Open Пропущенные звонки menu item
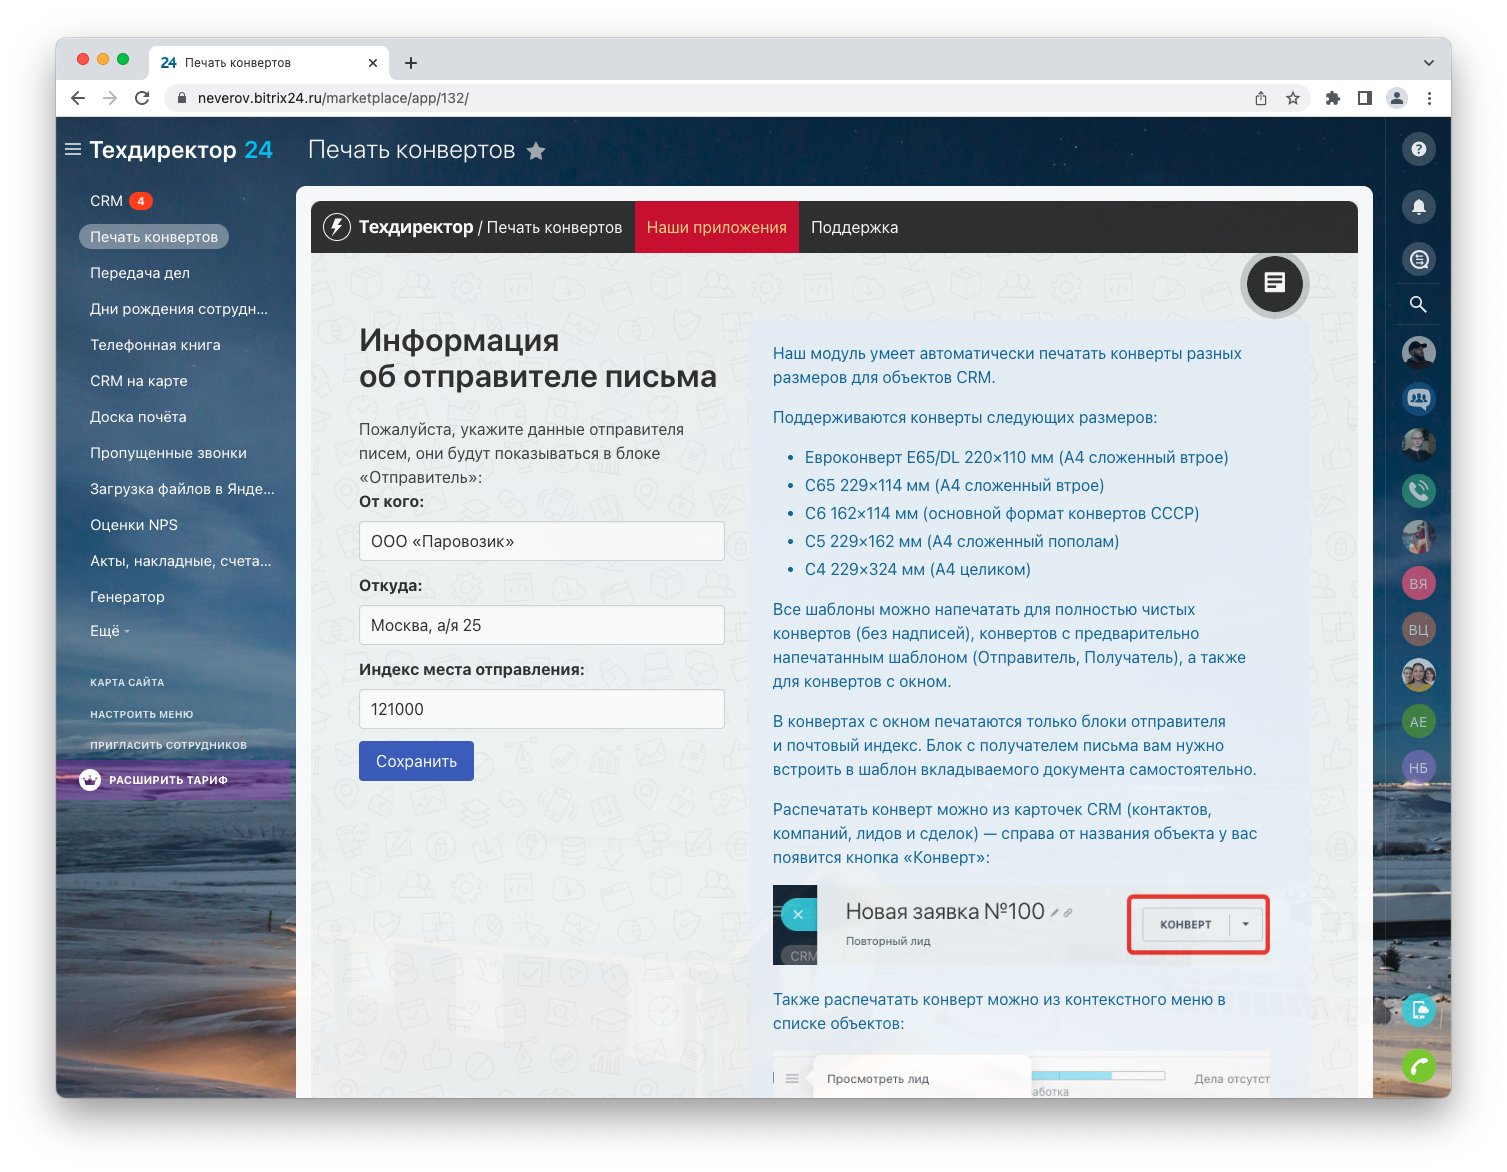Image resolution: width=1507 pixels, height=1172 pixels. click(168, 453)
